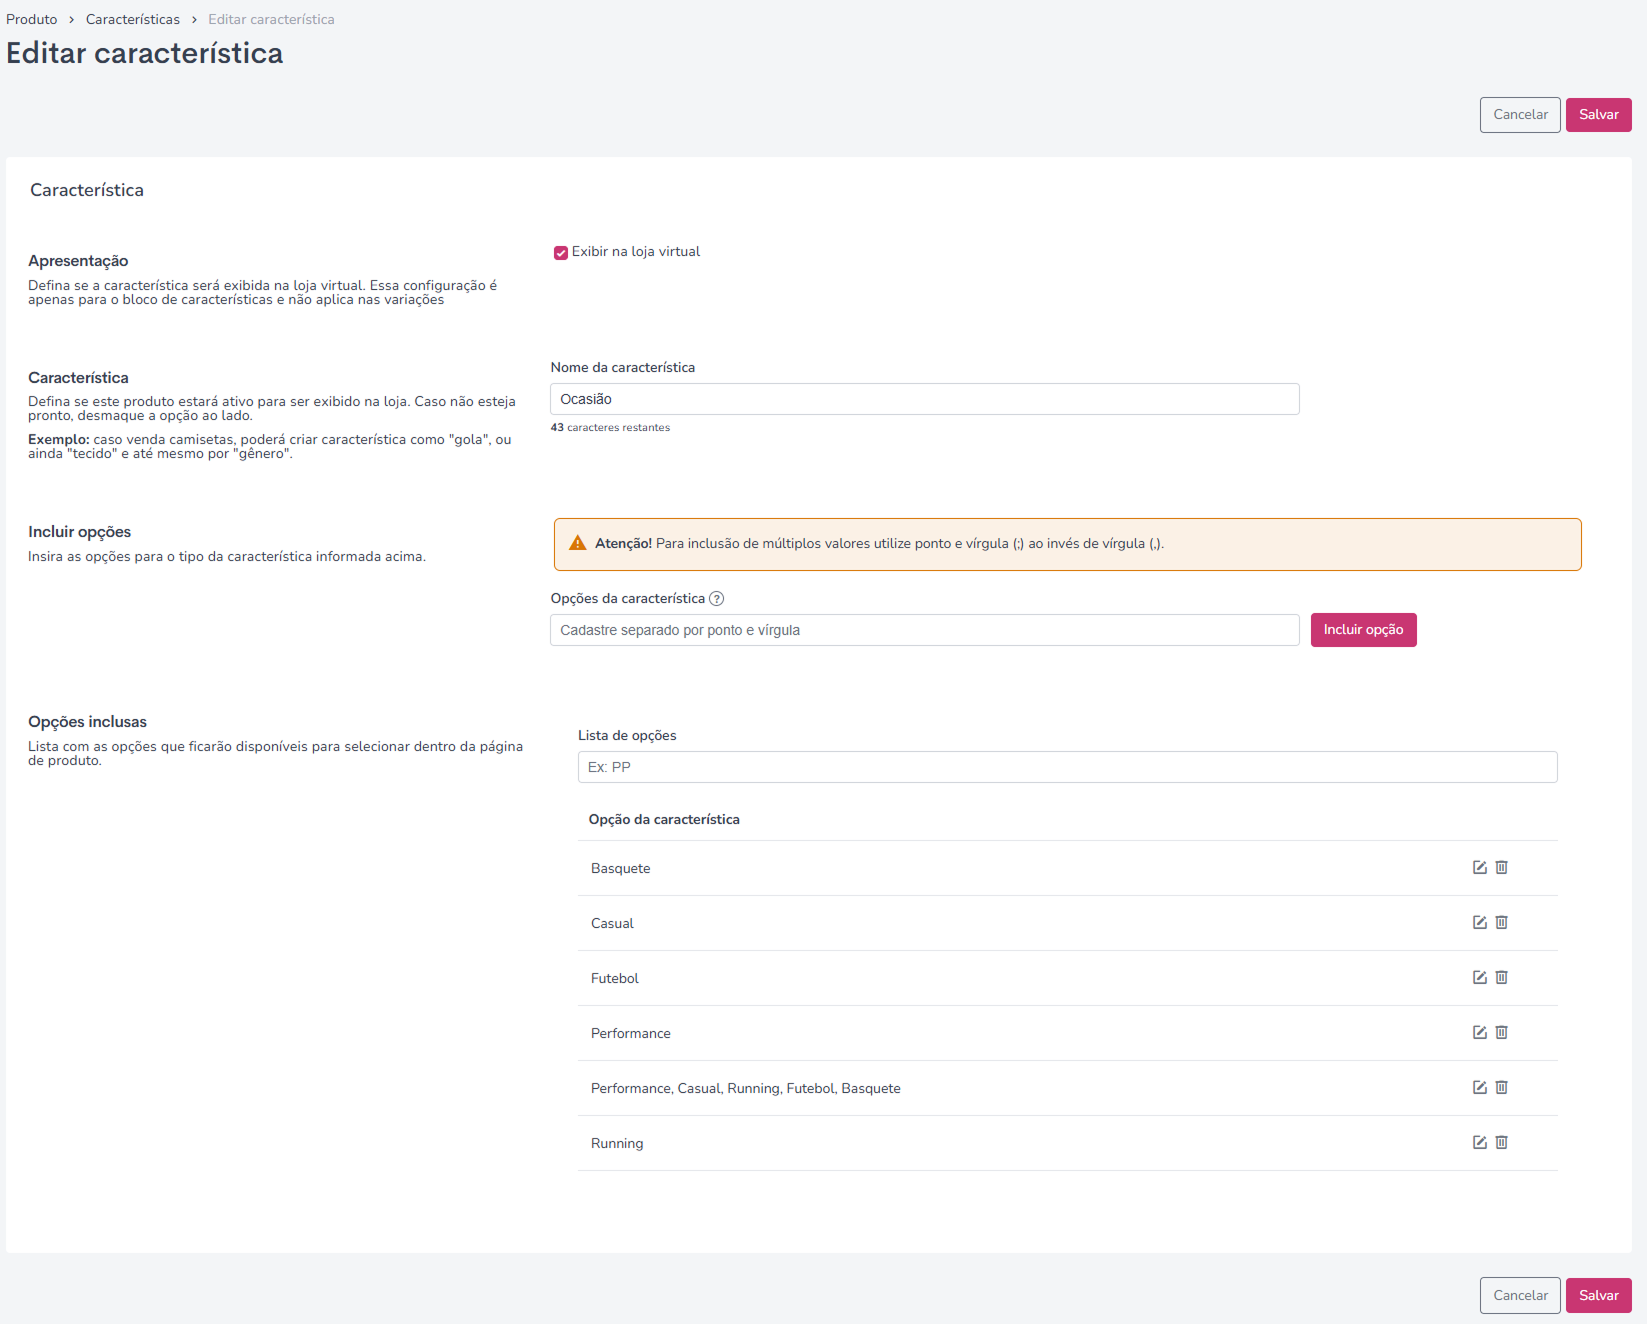
Task: Delete the Running option
Action: (x=1501, y=1142)
